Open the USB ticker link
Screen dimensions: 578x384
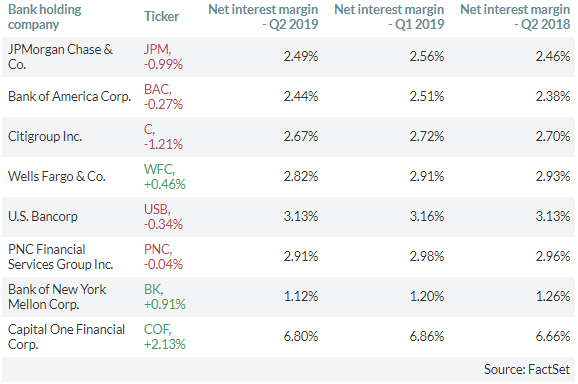163,217
